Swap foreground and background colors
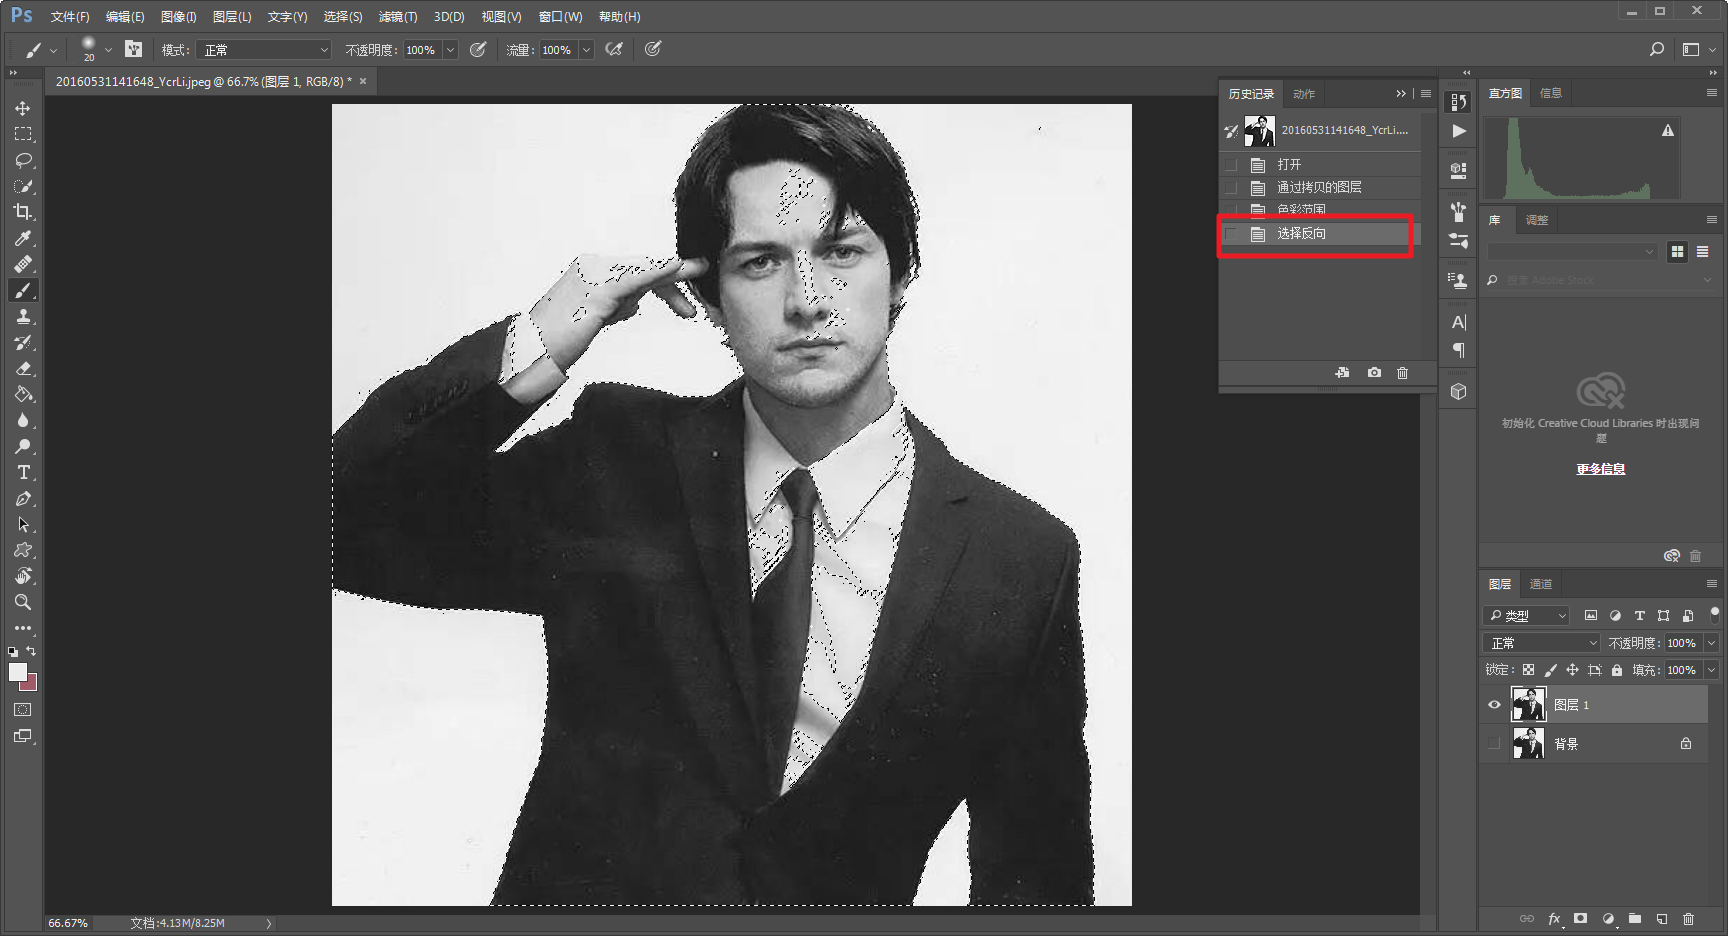Viewport: 1728px width, 936px height. pyautogui.click(x=31, y=651)
